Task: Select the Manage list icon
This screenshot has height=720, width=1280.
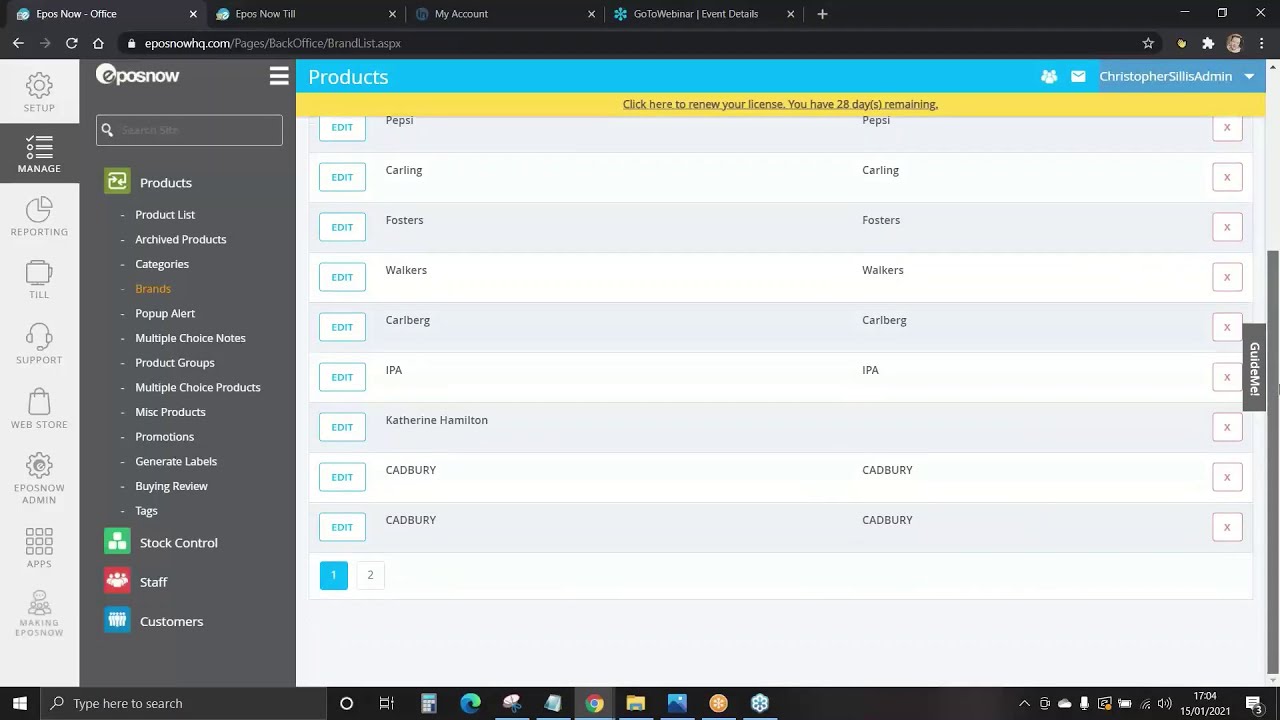Action: (39, 154)
